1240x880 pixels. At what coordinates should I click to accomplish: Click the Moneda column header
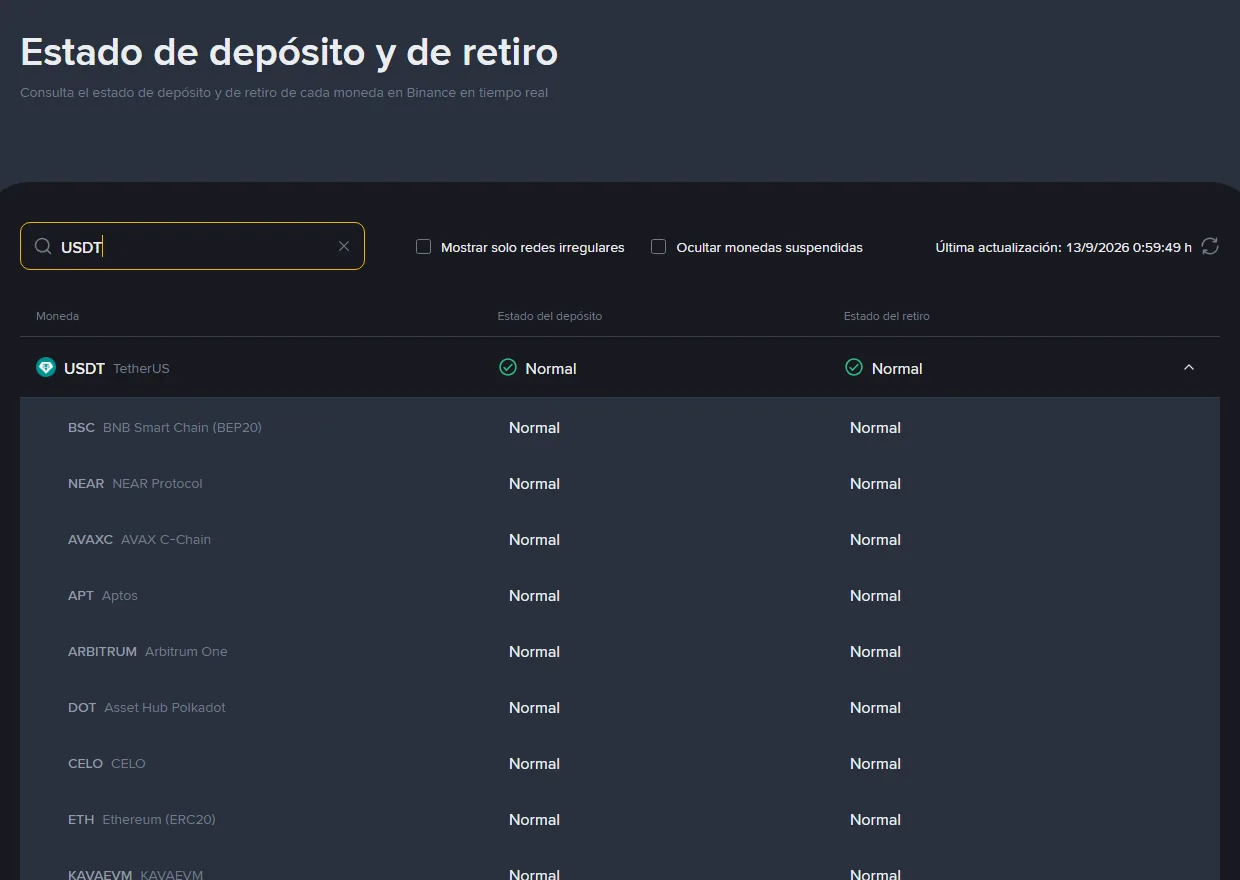[57, 316]
